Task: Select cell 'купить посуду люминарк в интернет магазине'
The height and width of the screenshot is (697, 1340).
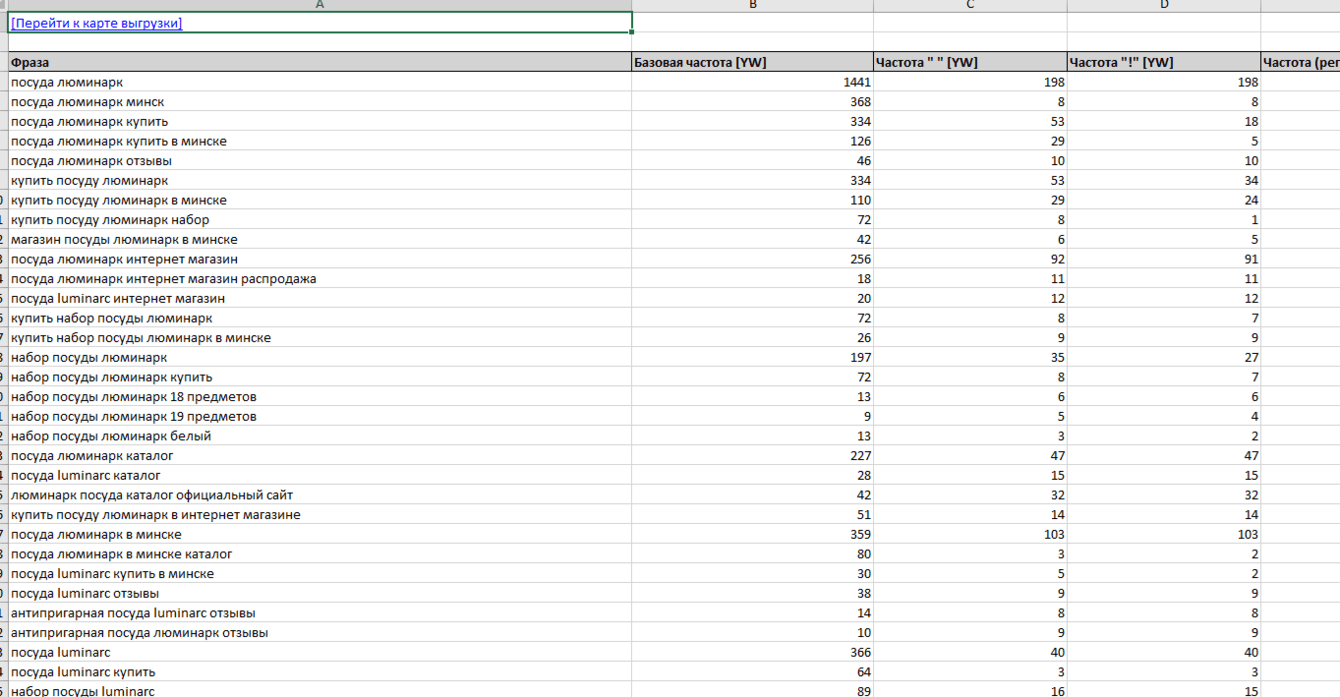Action: 320,515
